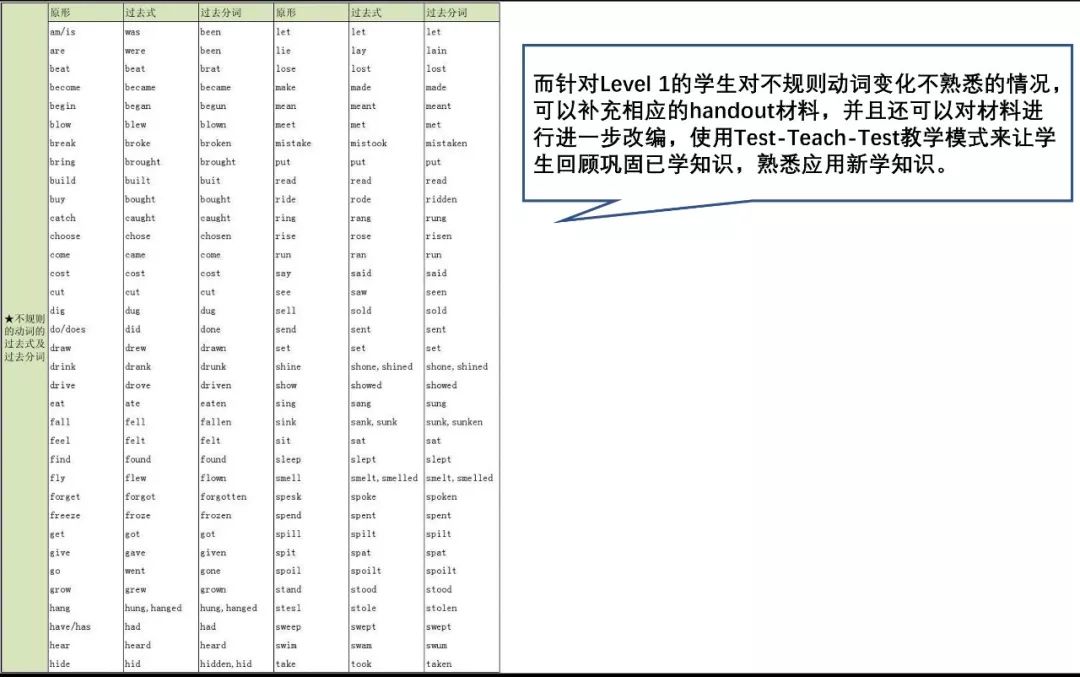Click the "buy" cell
The width and height of the screenshot is (1080, 677).
click(57, 199)
